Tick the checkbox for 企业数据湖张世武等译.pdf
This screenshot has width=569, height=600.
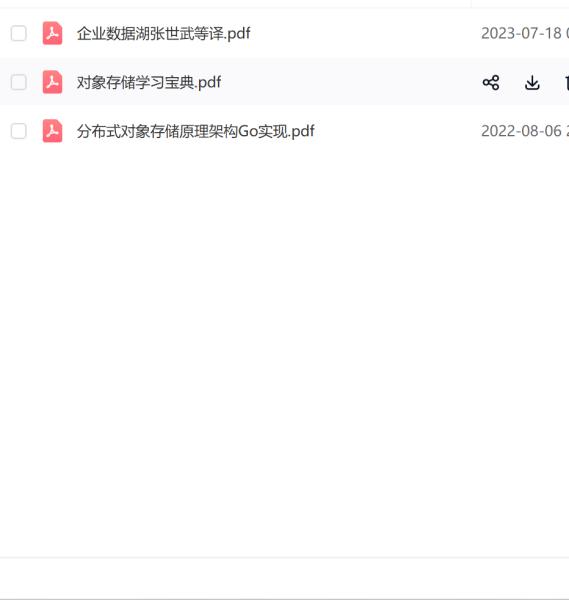pos(18,33)
